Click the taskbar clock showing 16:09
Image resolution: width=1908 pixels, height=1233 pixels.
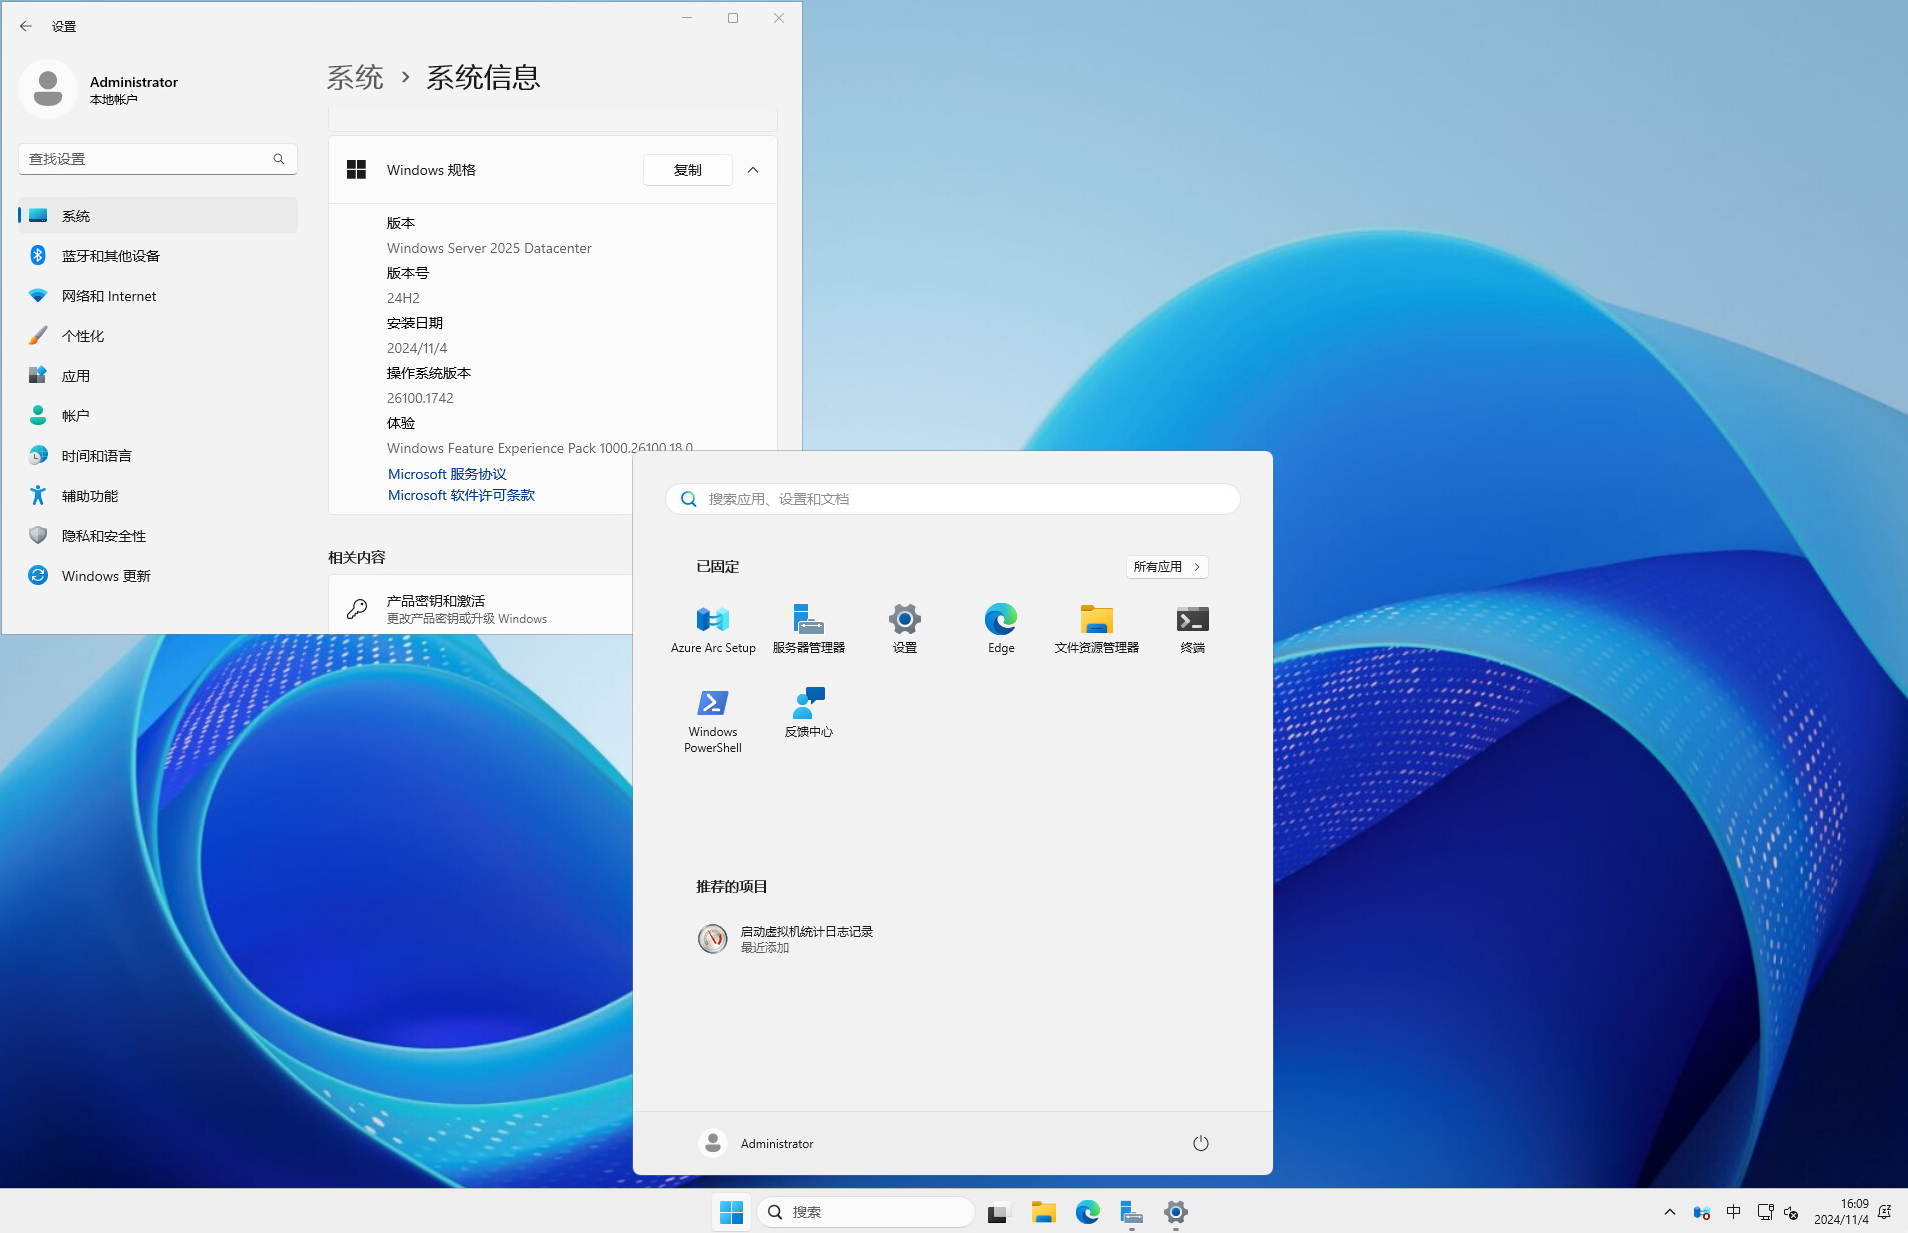coord(1841,1212)
